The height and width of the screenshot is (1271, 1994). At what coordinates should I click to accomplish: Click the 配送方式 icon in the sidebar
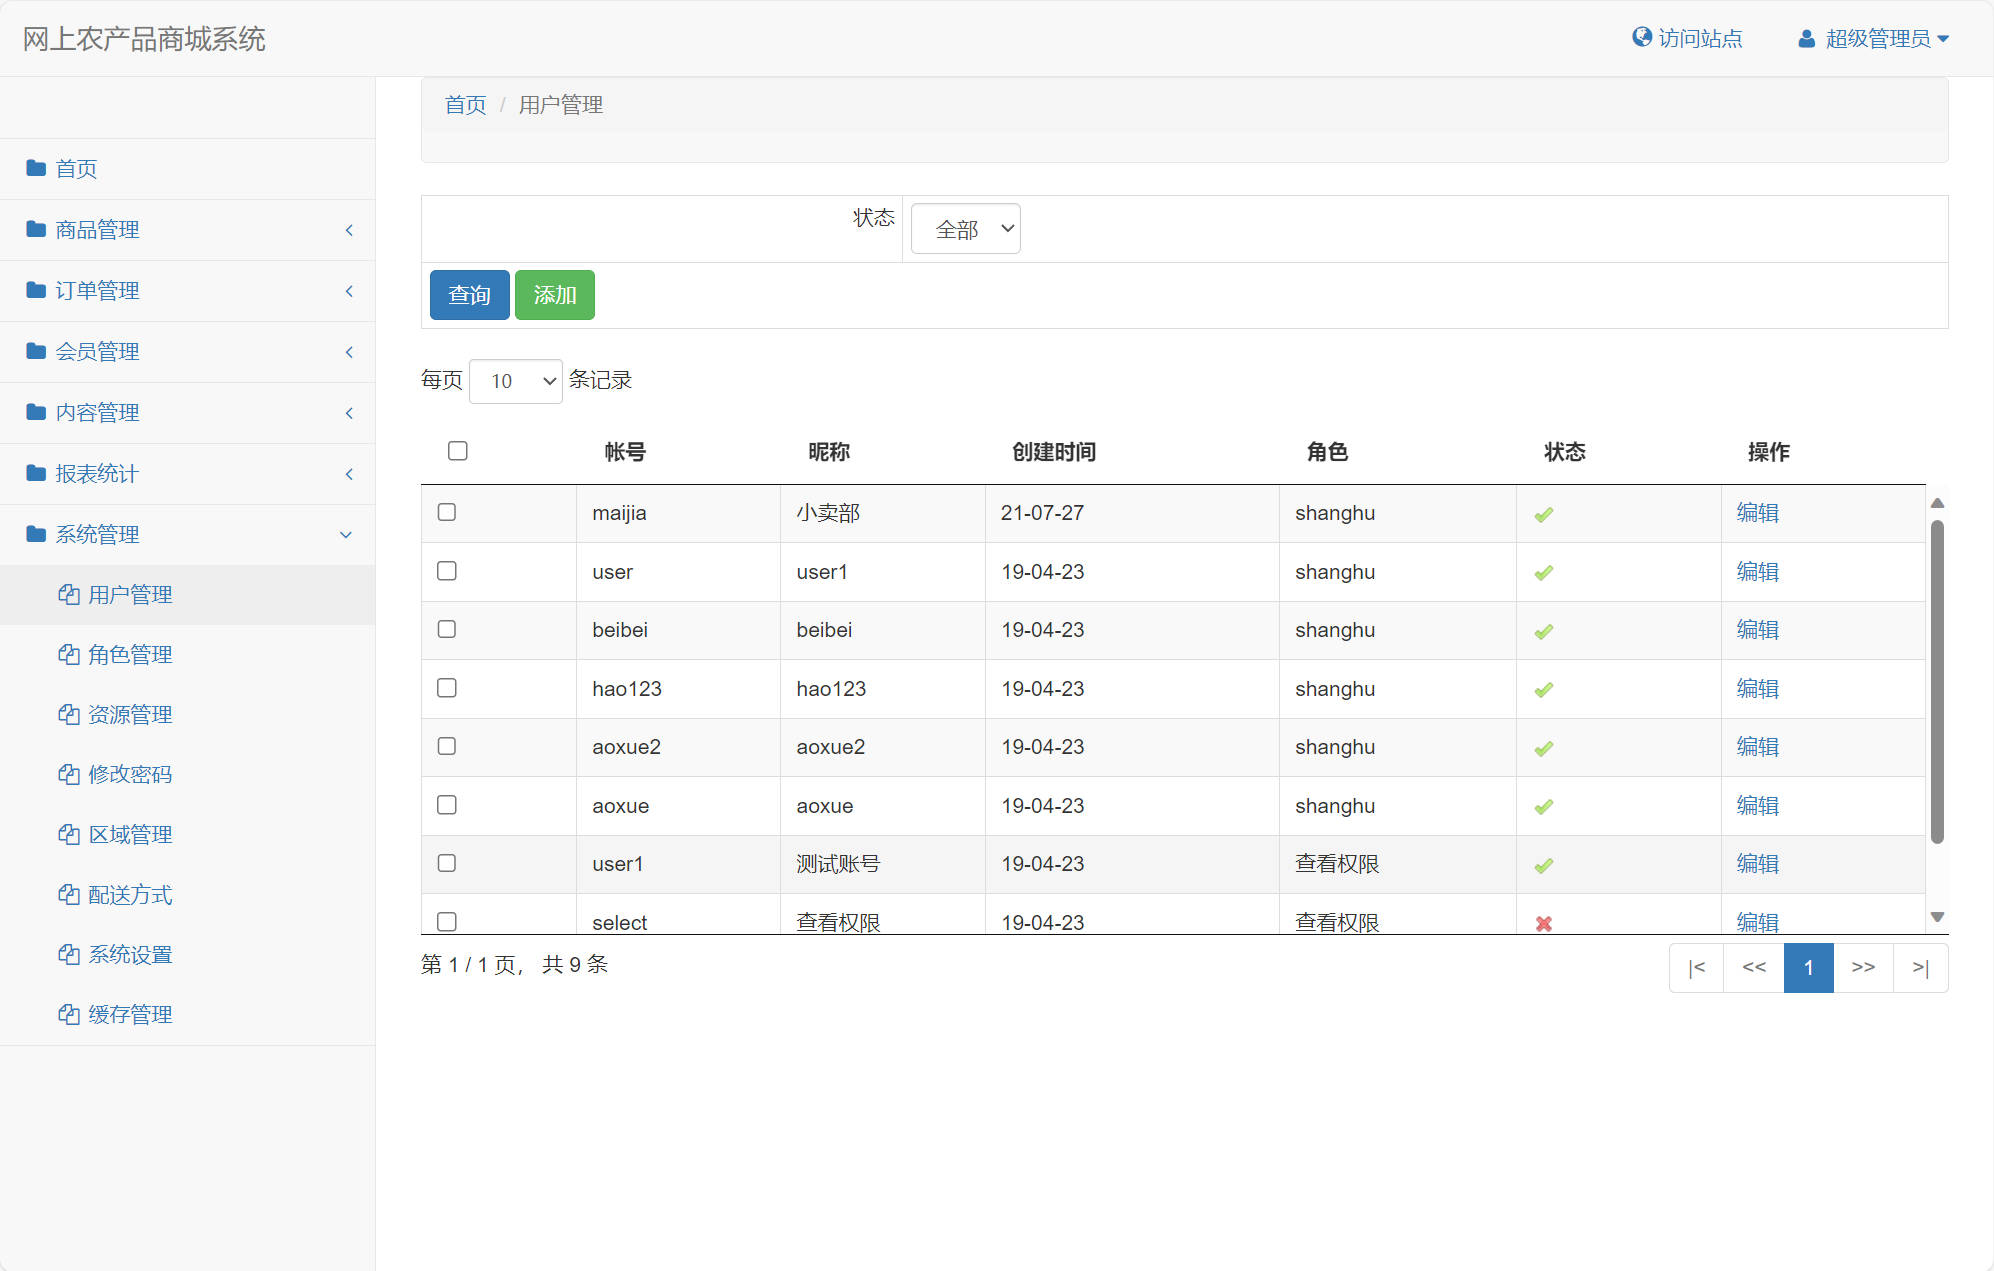point(67,894)
